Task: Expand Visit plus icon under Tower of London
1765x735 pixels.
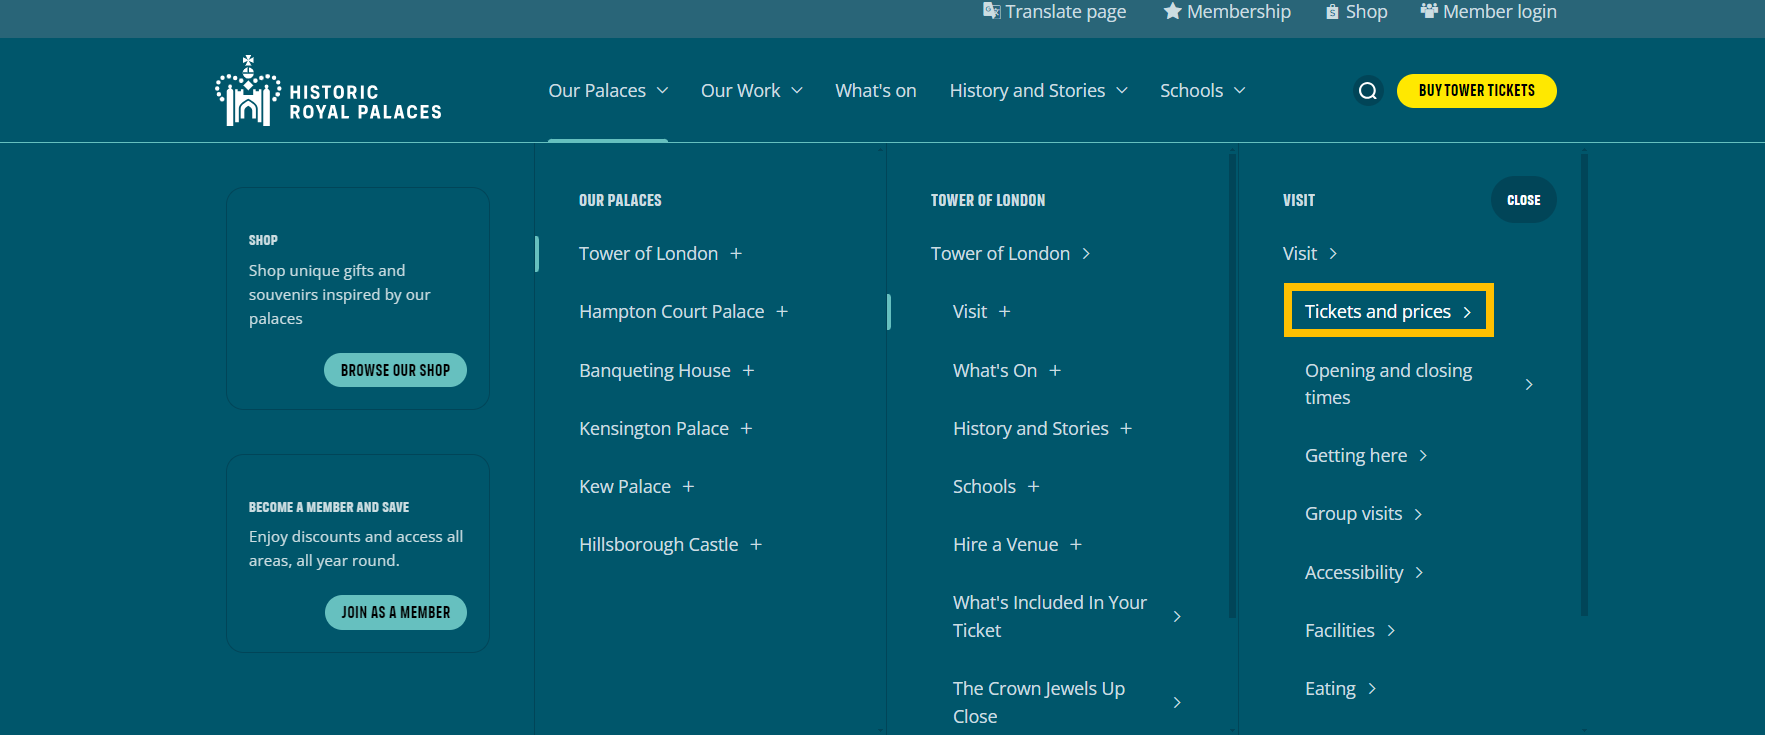Action: click(x=1005, y=312)
